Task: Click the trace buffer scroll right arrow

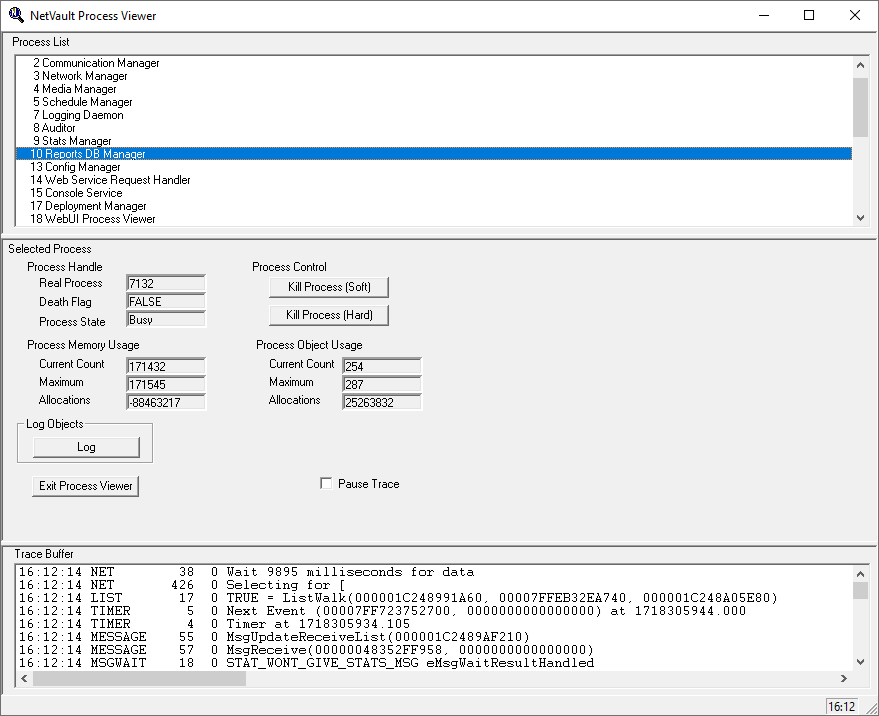Action: point(844,678)
